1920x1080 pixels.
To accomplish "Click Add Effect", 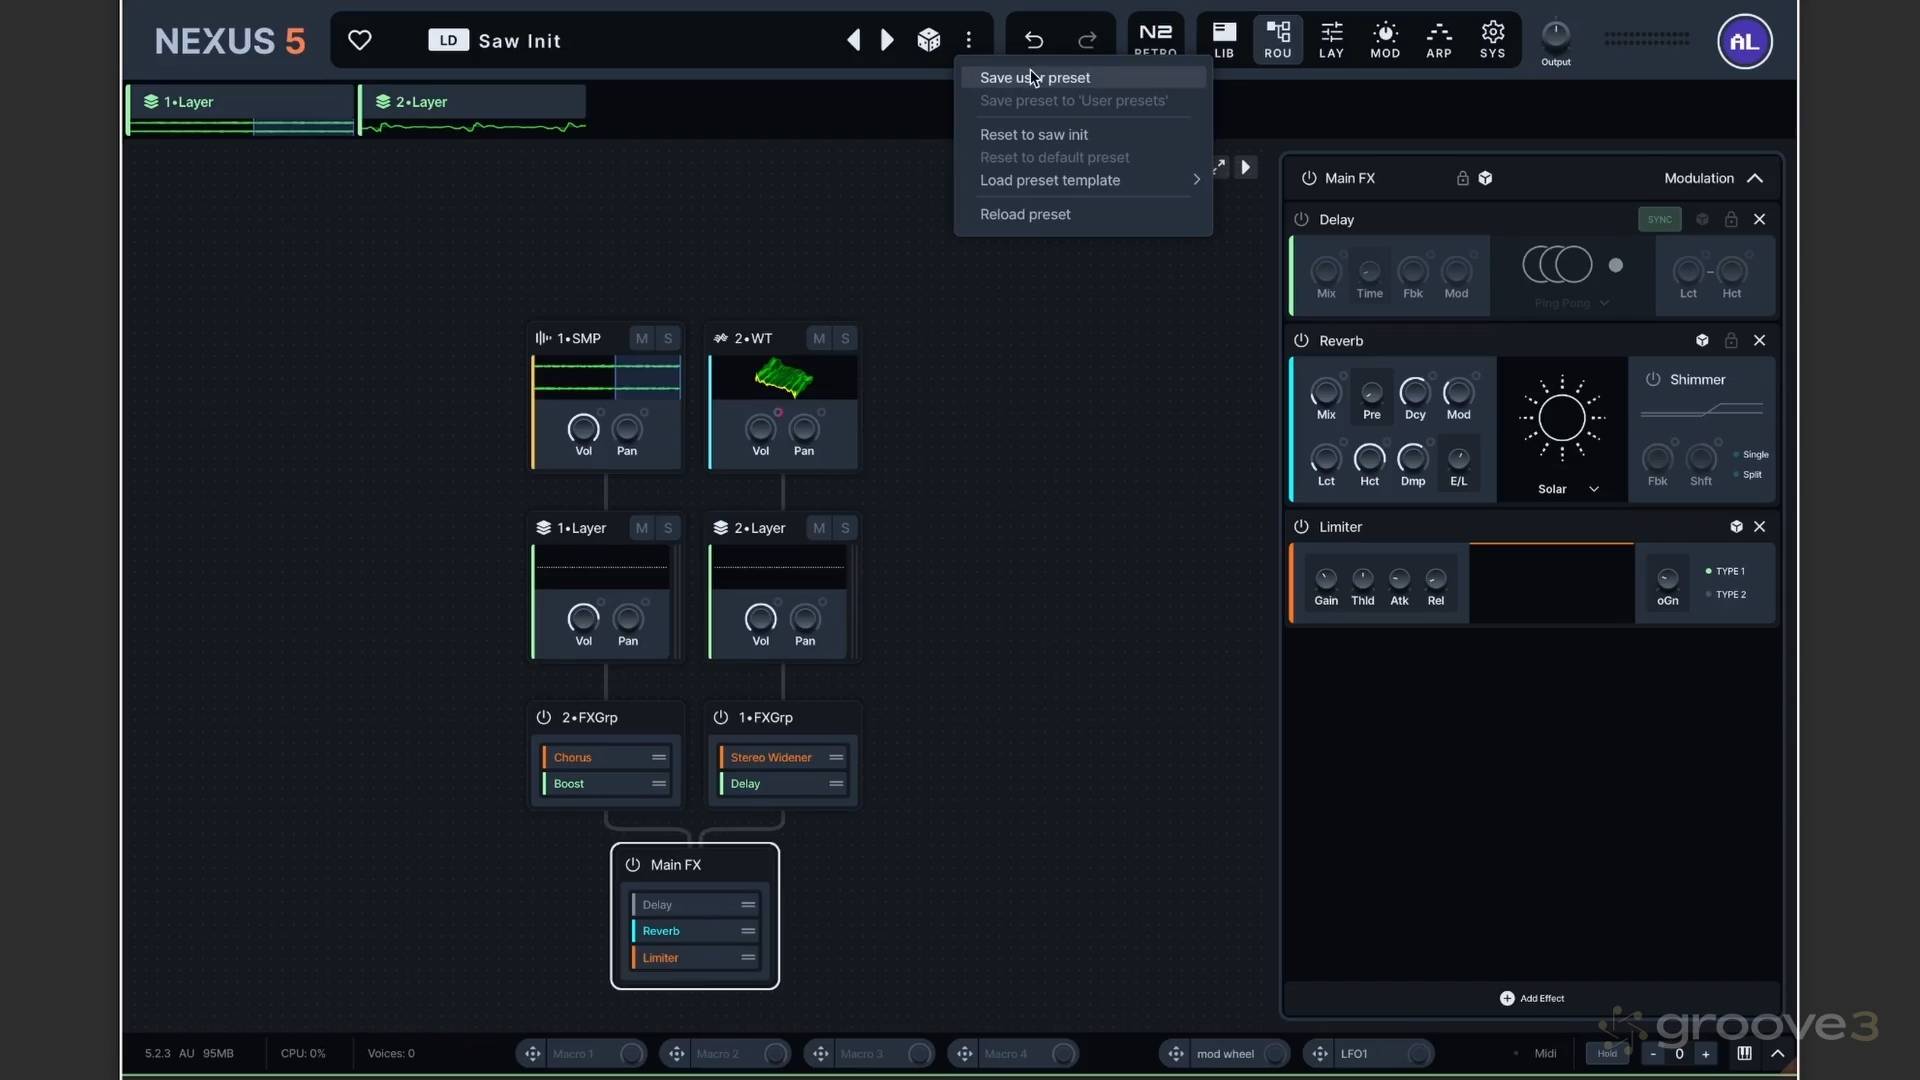I will coord(1532,998).
